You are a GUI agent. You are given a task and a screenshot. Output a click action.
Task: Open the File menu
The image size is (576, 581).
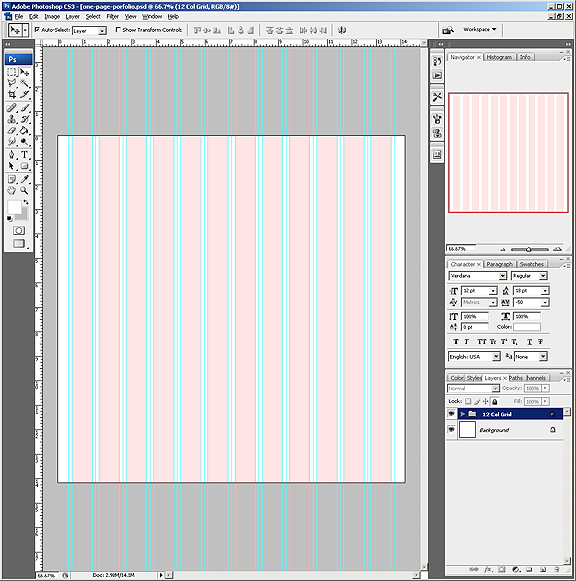[19, 17]
